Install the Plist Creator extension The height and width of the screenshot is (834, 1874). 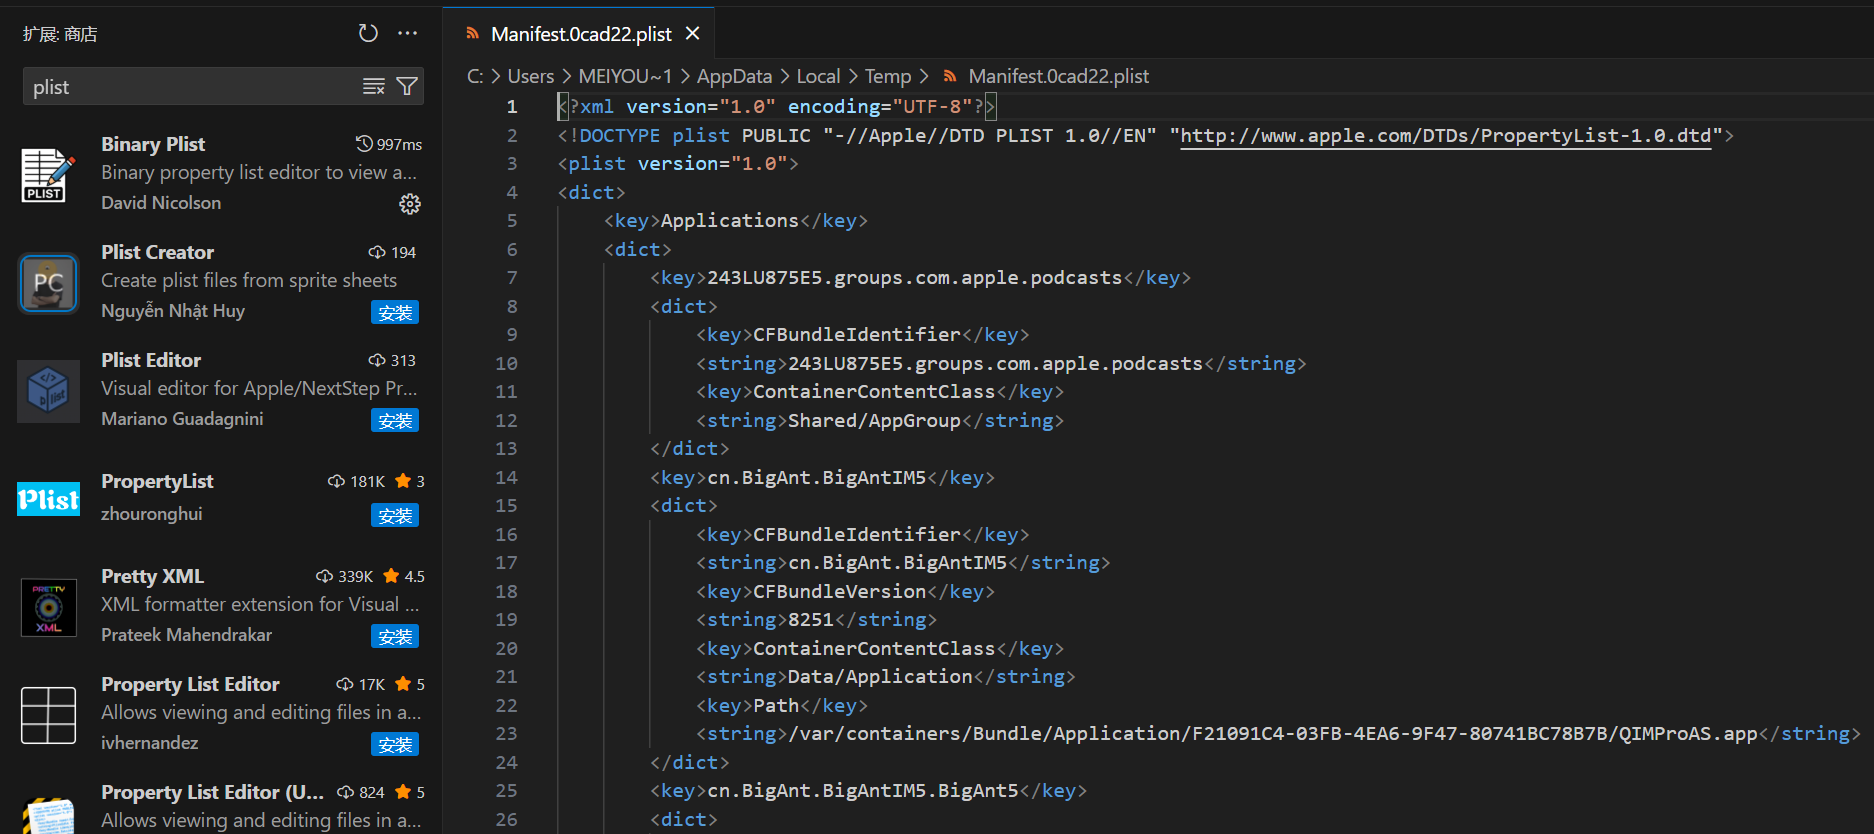point(395,313)
